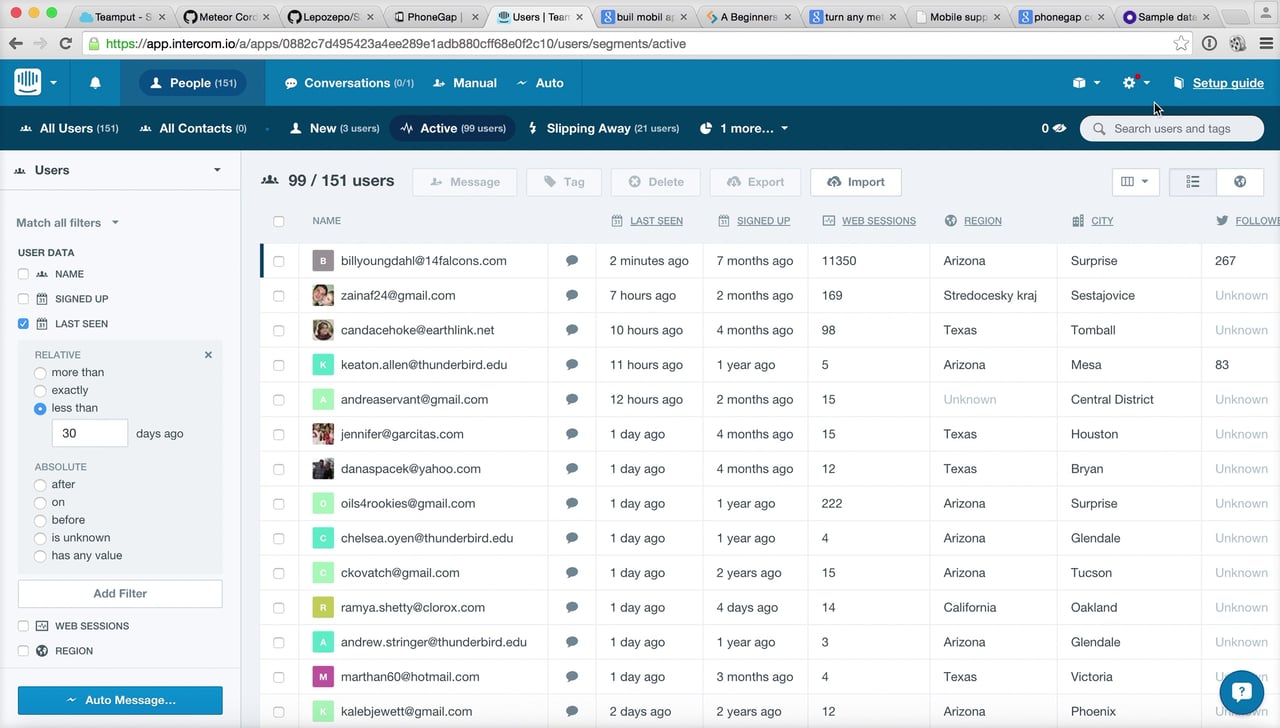Screen dimensions: 1280x728
Task: Select the 'exactly' relative option
Action: click(40, 391)
